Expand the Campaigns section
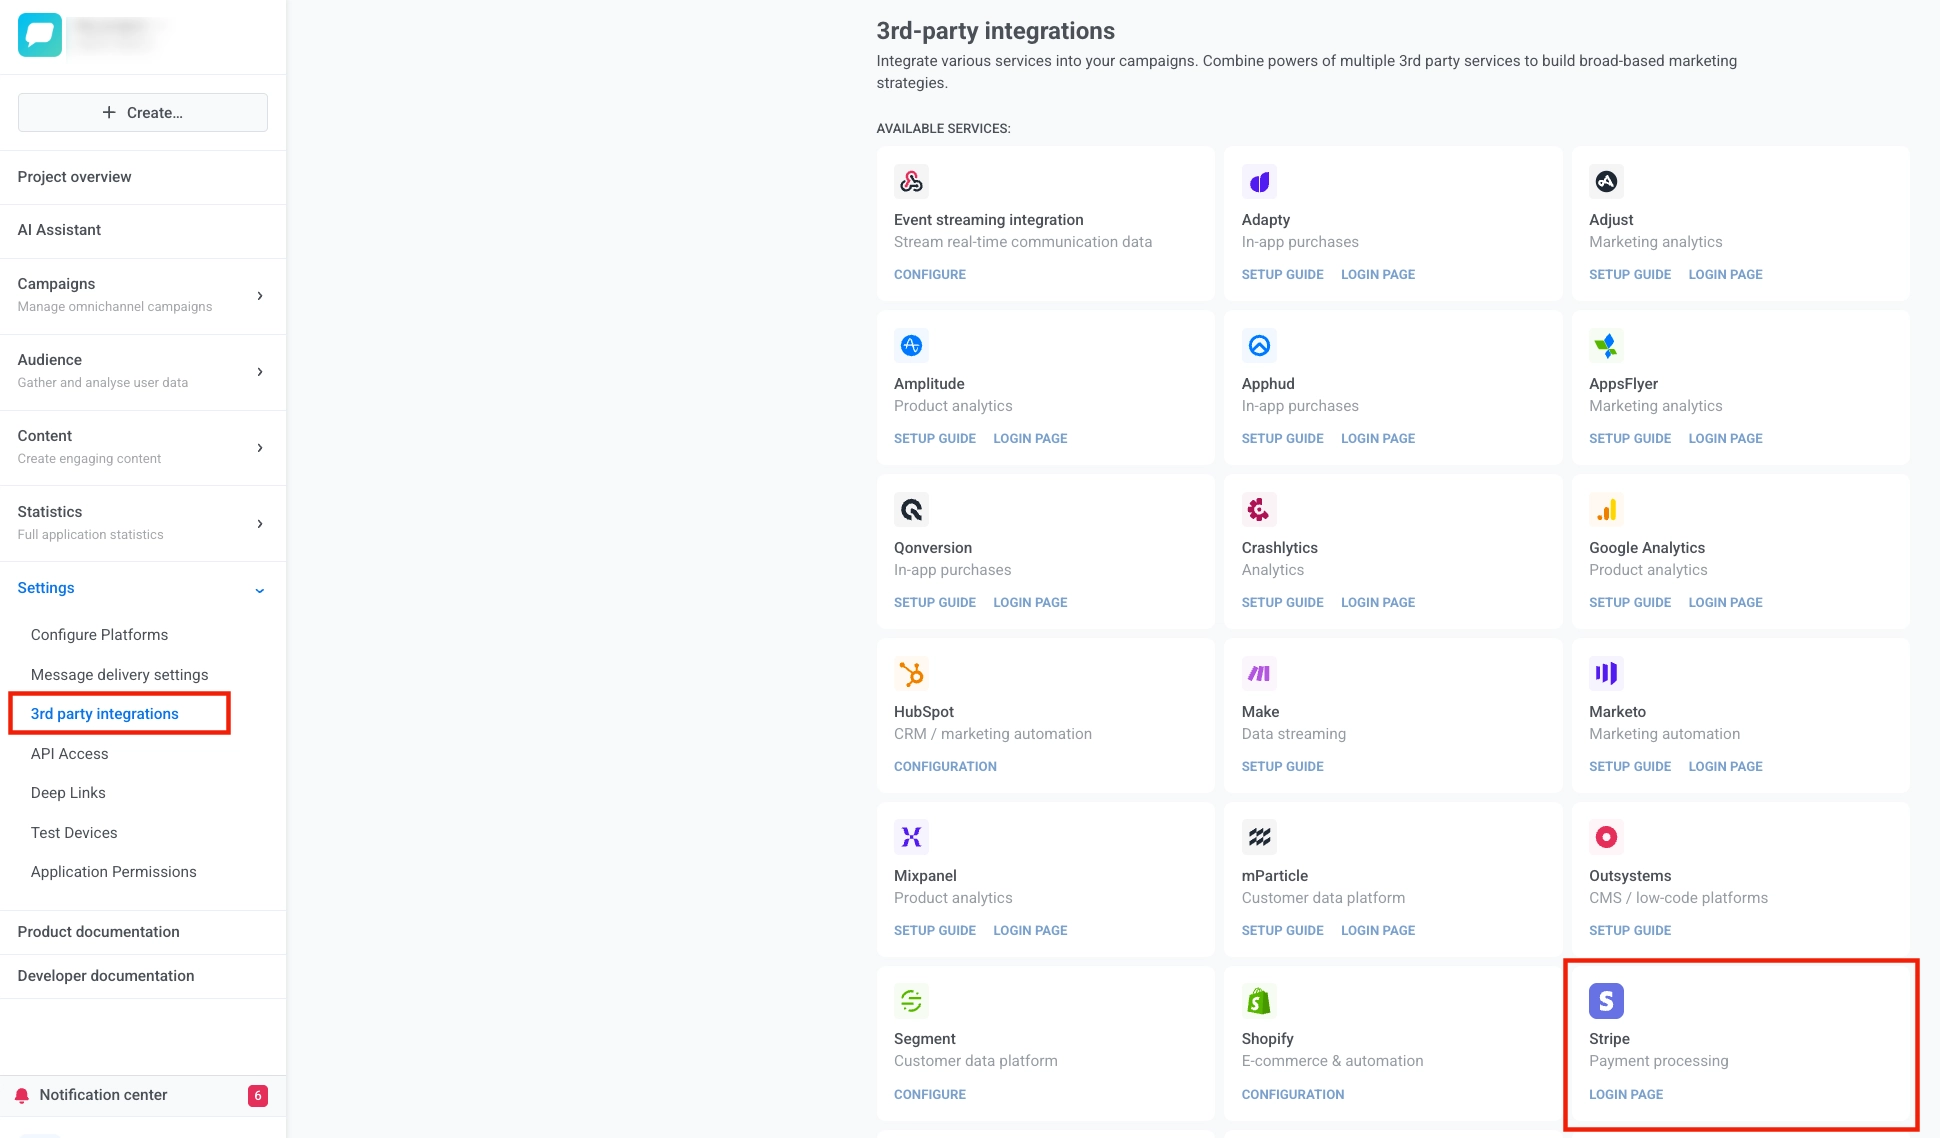 coord(260,296)
